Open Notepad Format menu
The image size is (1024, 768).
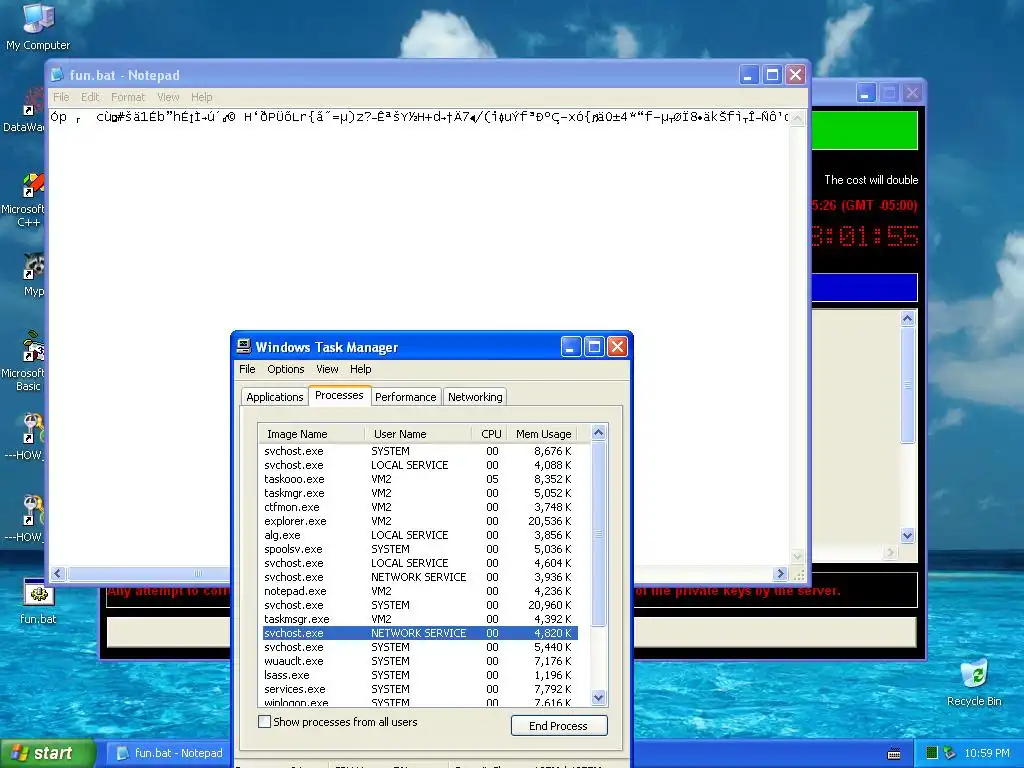tap(128, 97)
